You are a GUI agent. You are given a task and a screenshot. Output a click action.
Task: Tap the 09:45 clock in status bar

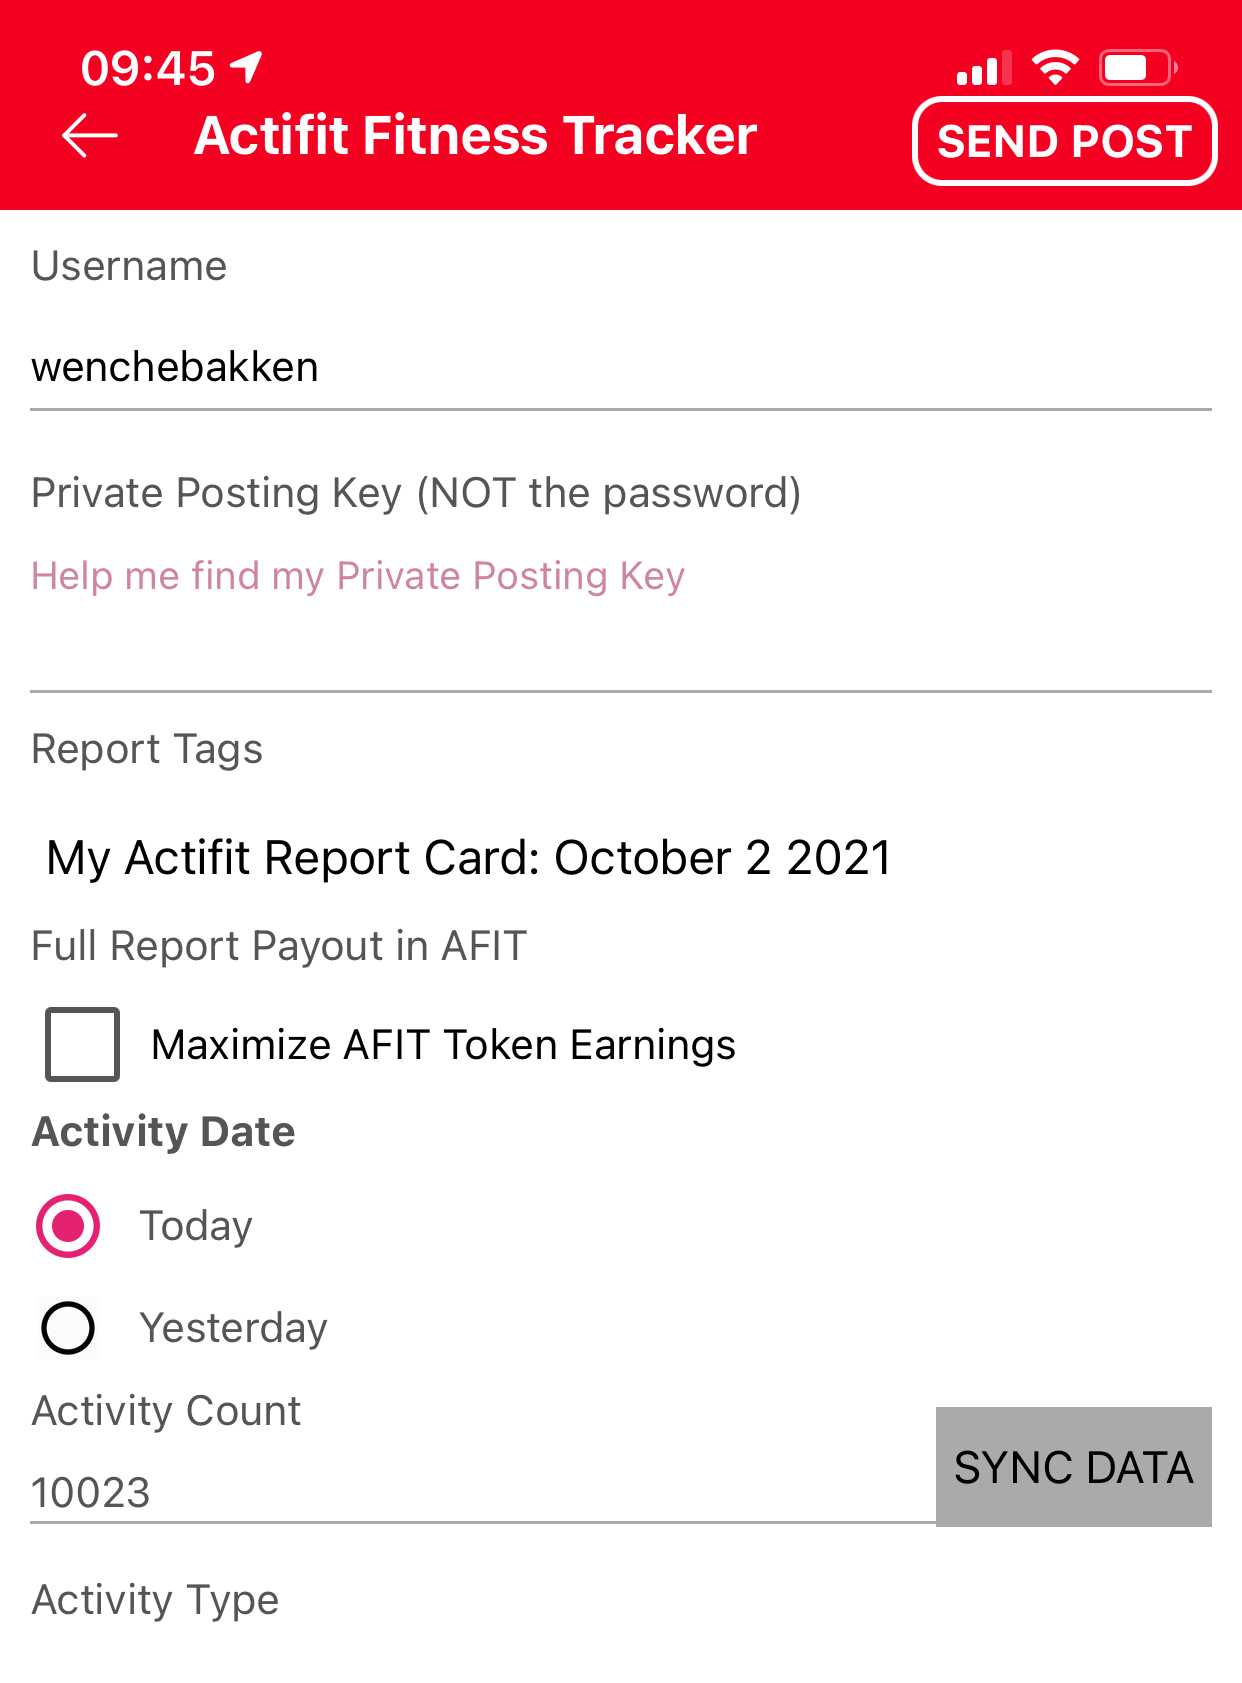pyautogui.click(x=148, y=69)
